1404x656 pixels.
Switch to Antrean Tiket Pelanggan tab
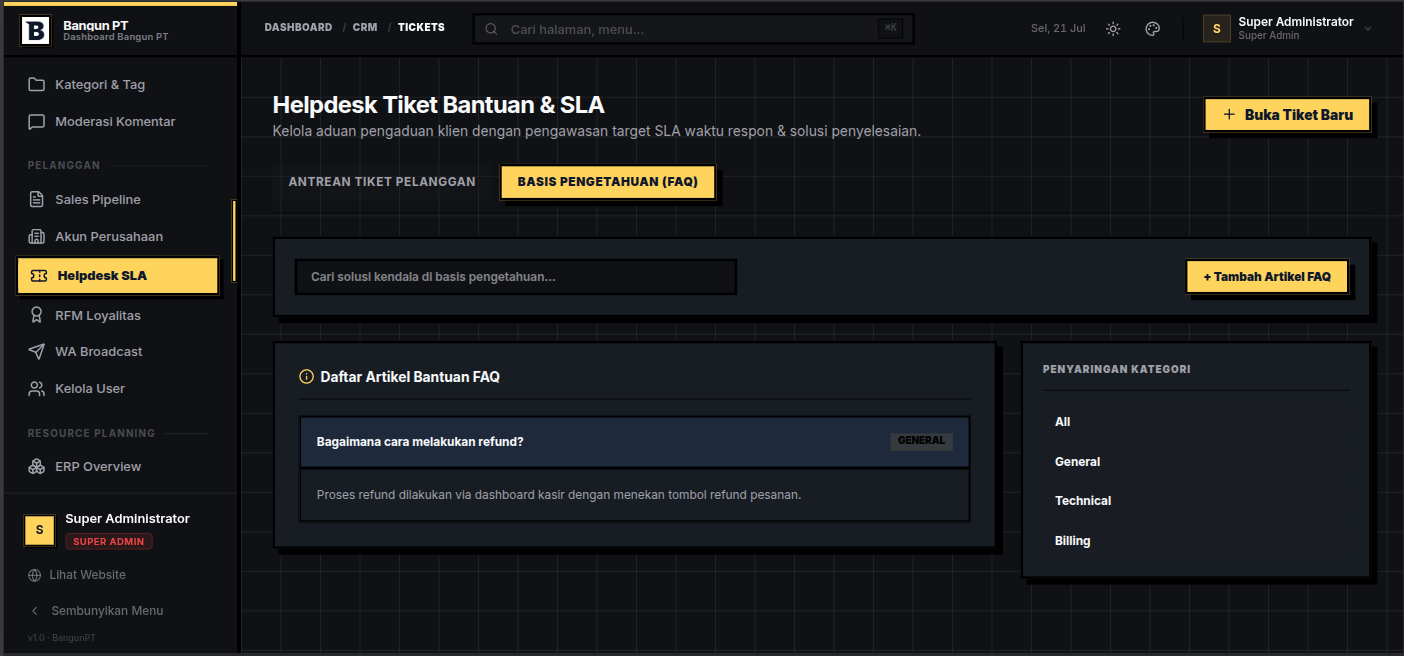pos(382,182)
